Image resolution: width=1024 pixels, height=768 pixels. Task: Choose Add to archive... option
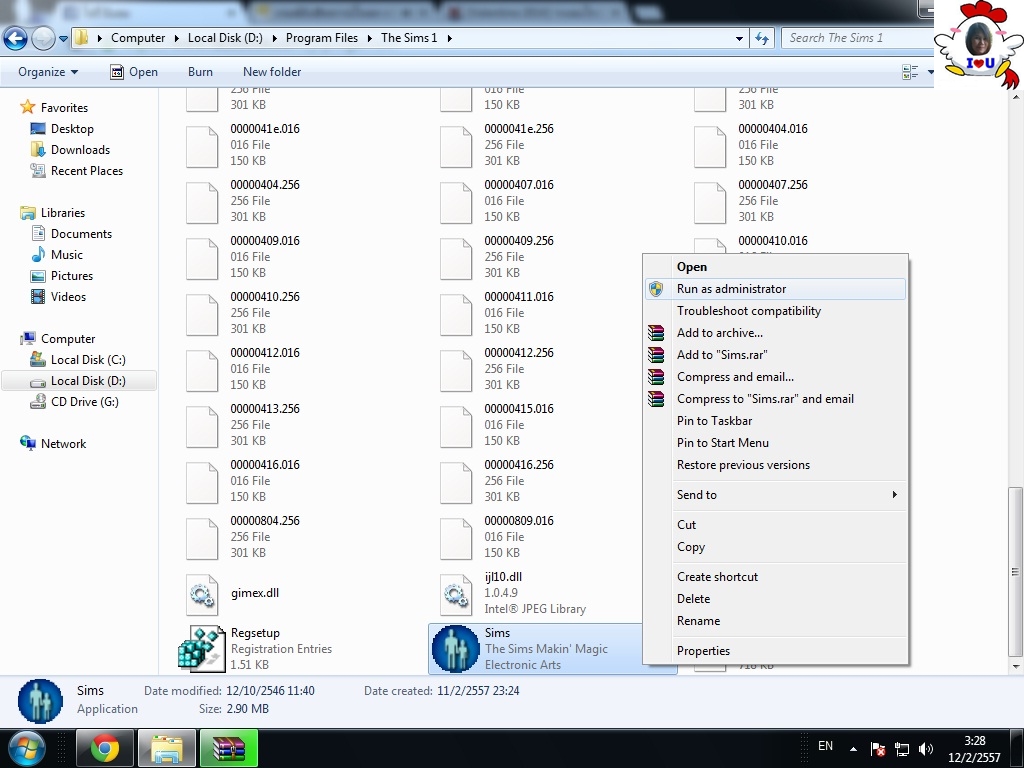pos(776,332)
